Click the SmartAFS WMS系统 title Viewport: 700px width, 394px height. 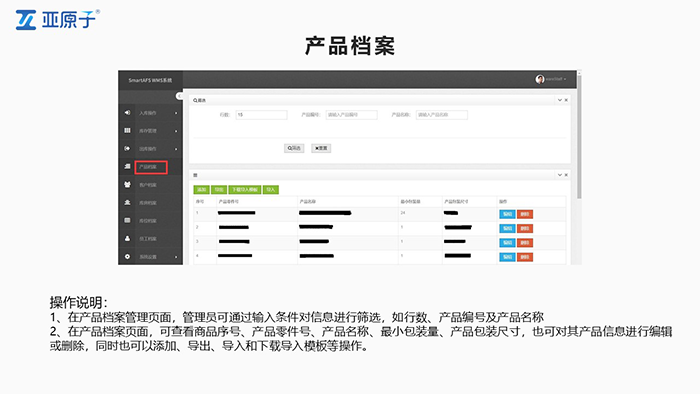click(x=150, y=80)
